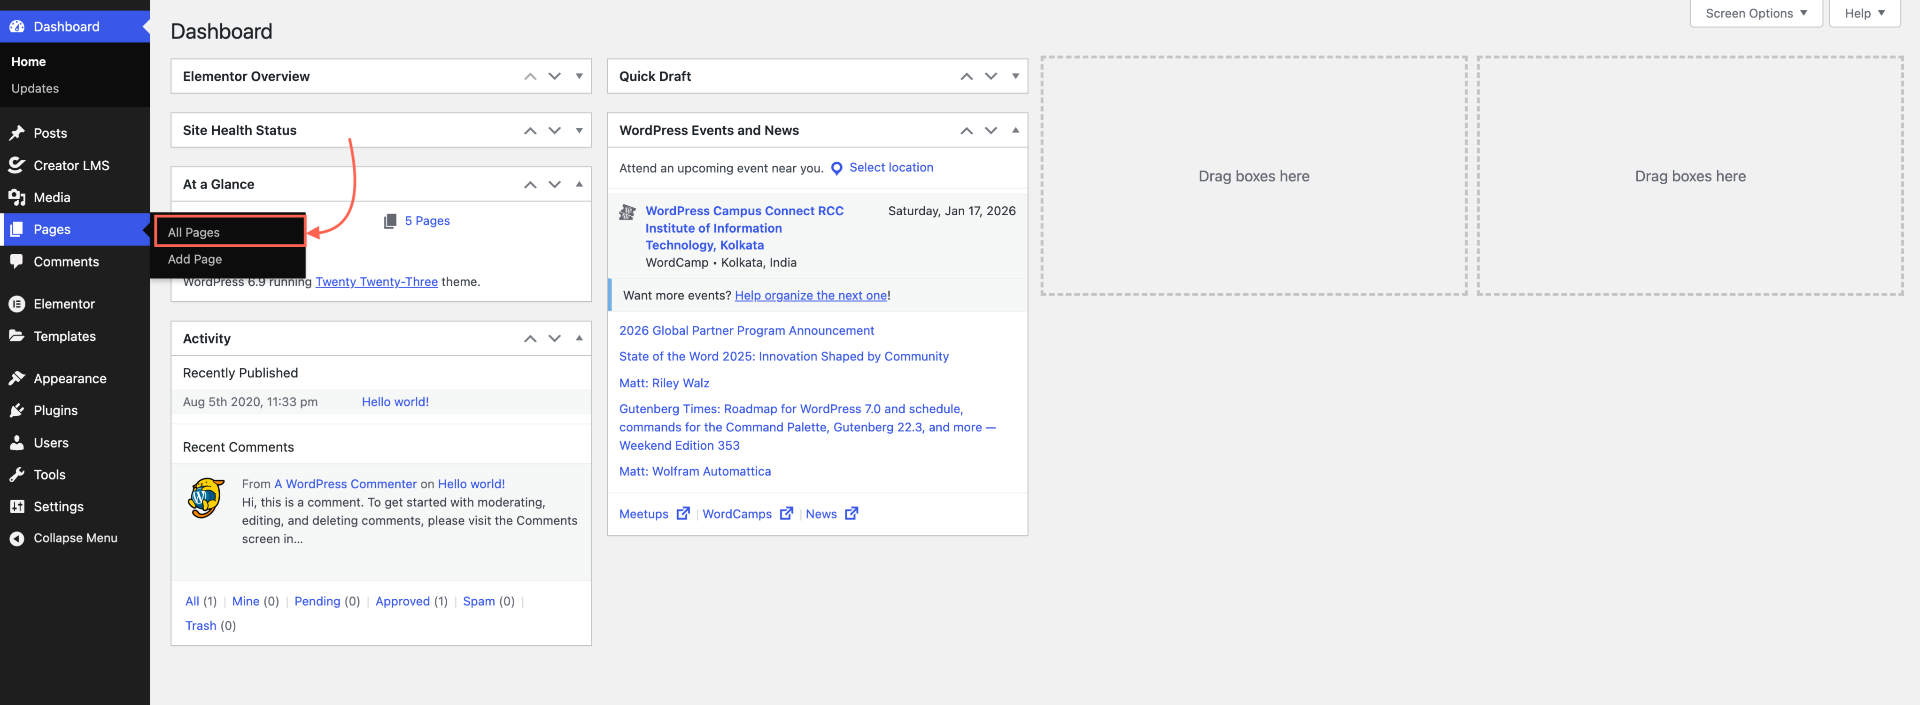Click the Settings sliders icon in sidebar
Viewport: 1920px width, 705px height.
tap(17, 506)
